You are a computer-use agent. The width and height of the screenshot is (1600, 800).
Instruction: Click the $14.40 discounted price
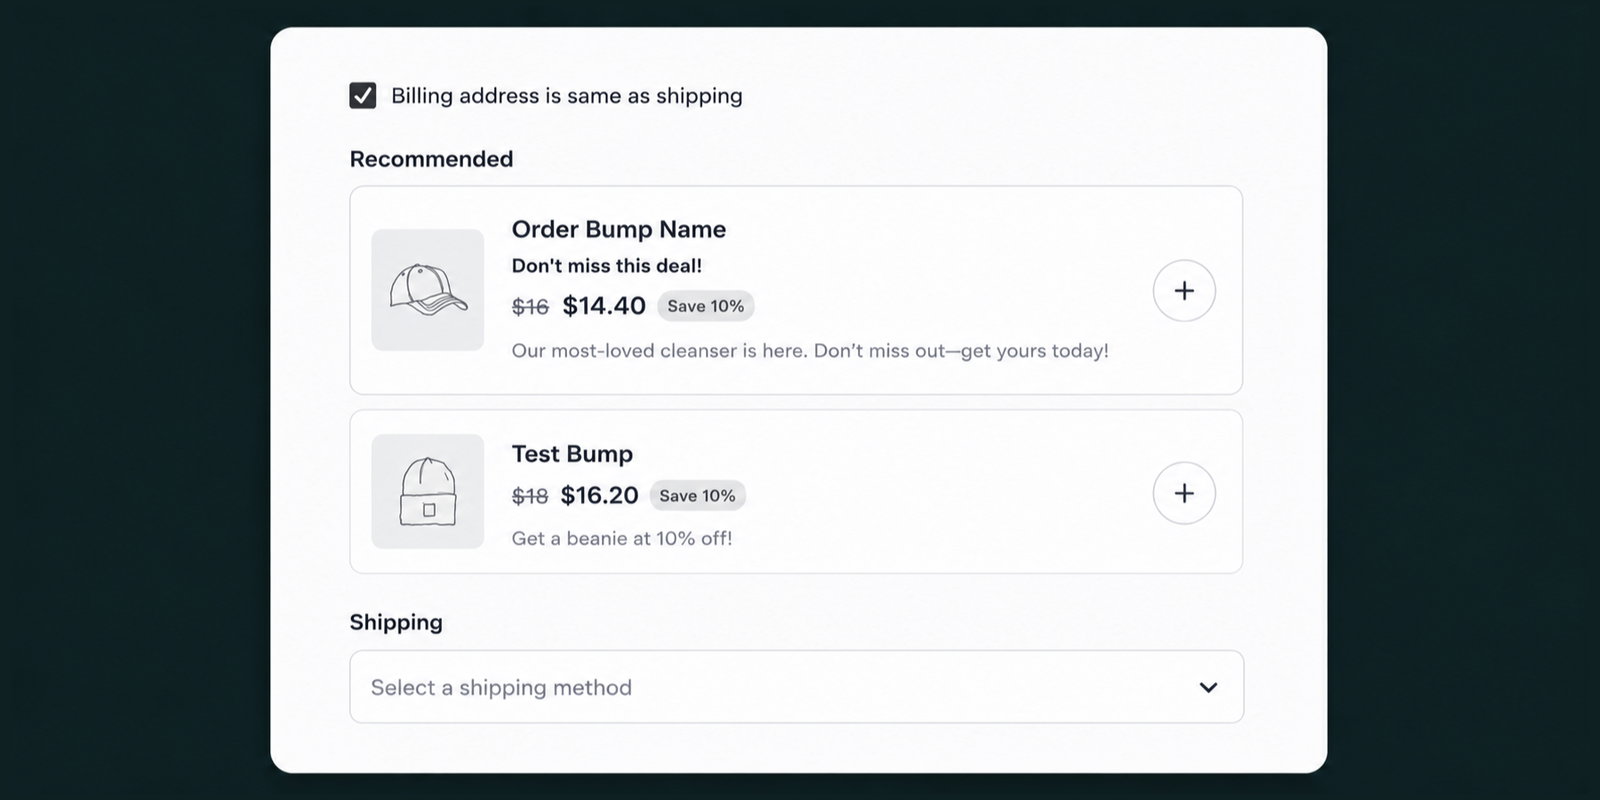tap(604, 306)
